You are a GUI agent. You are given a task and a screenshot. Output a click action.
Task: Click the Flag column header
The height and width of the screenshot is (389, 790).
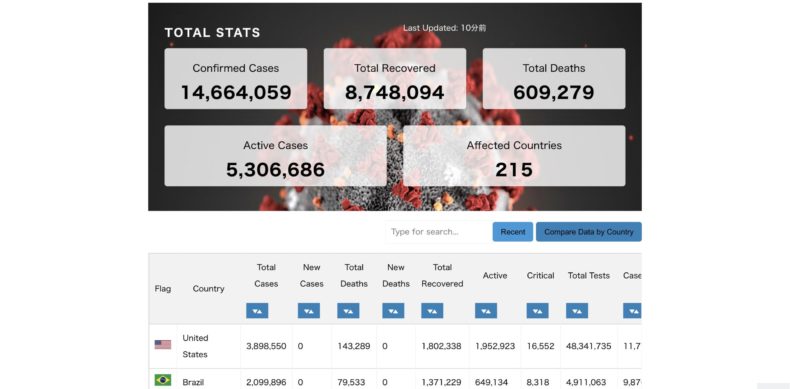pyautogui.click(x=163, y=289)
